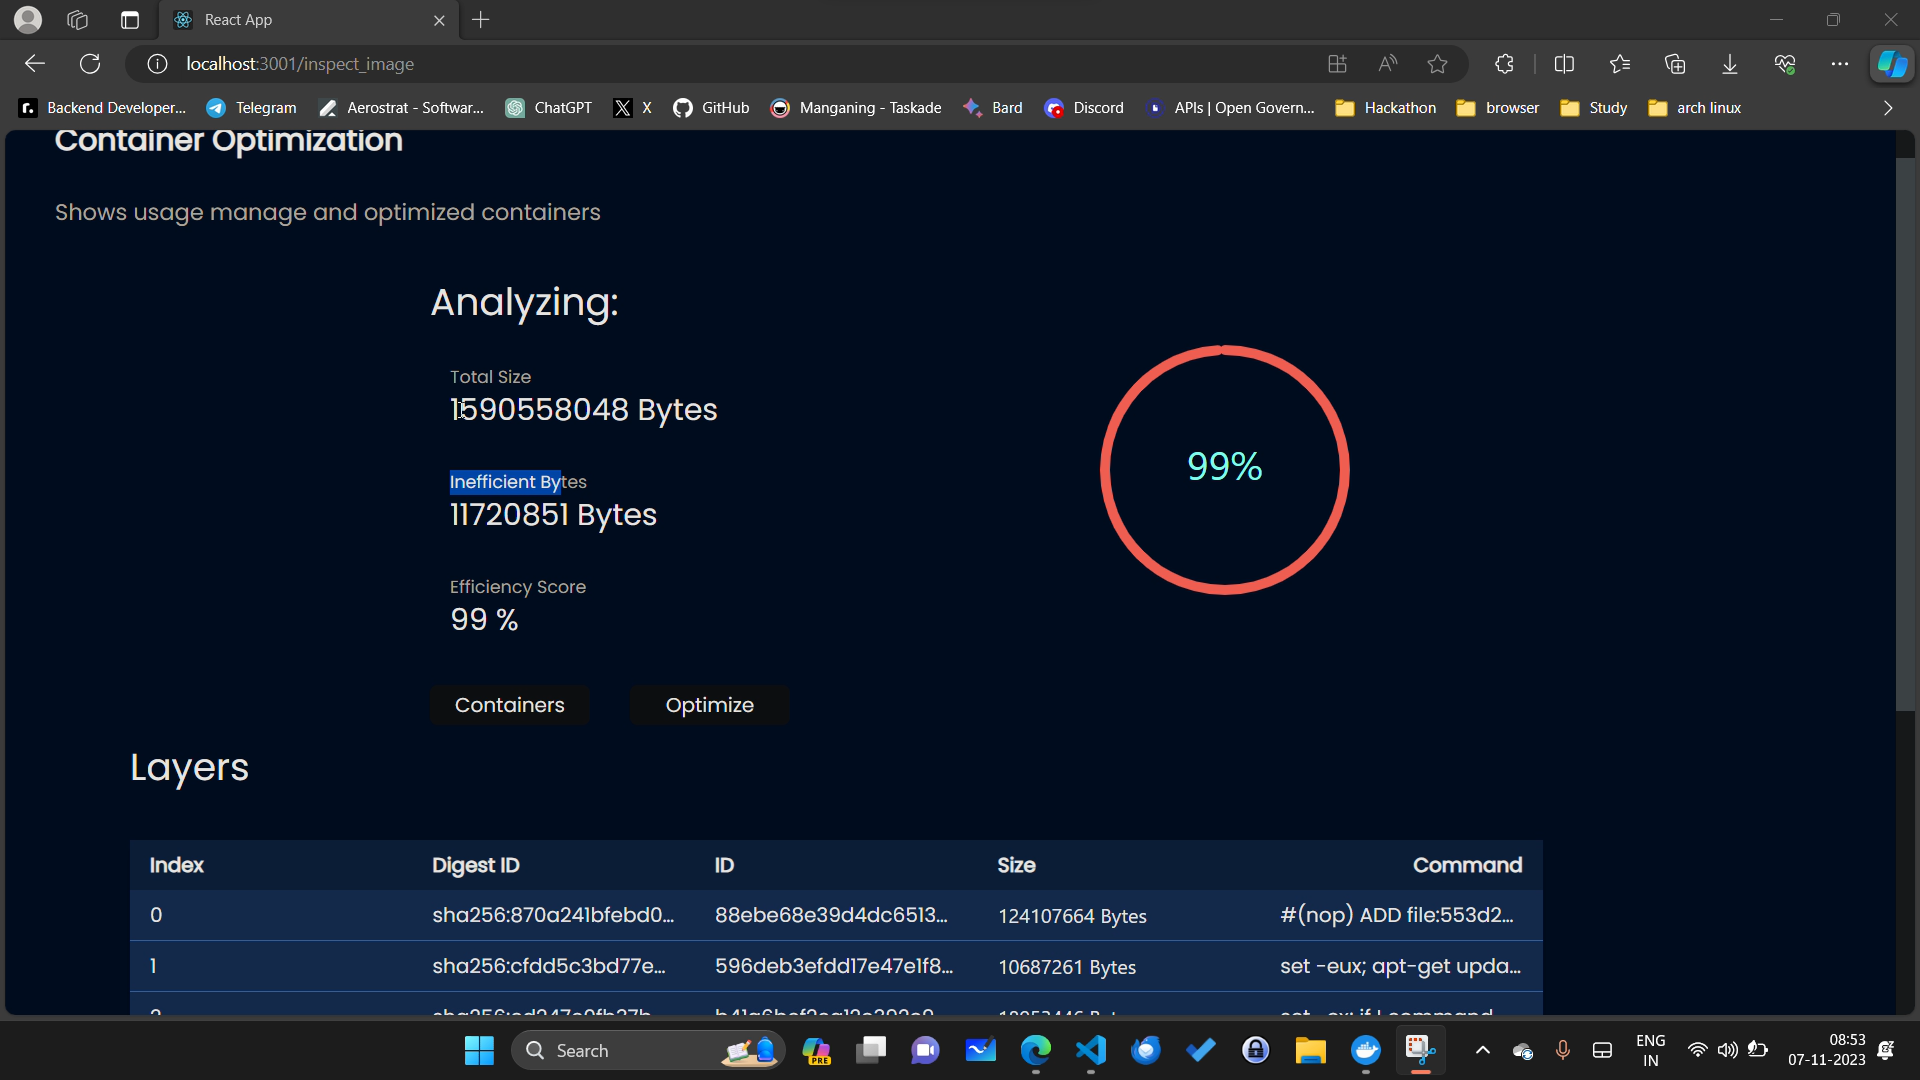Open the GitHub bookmark

click(x=711, y=108)
